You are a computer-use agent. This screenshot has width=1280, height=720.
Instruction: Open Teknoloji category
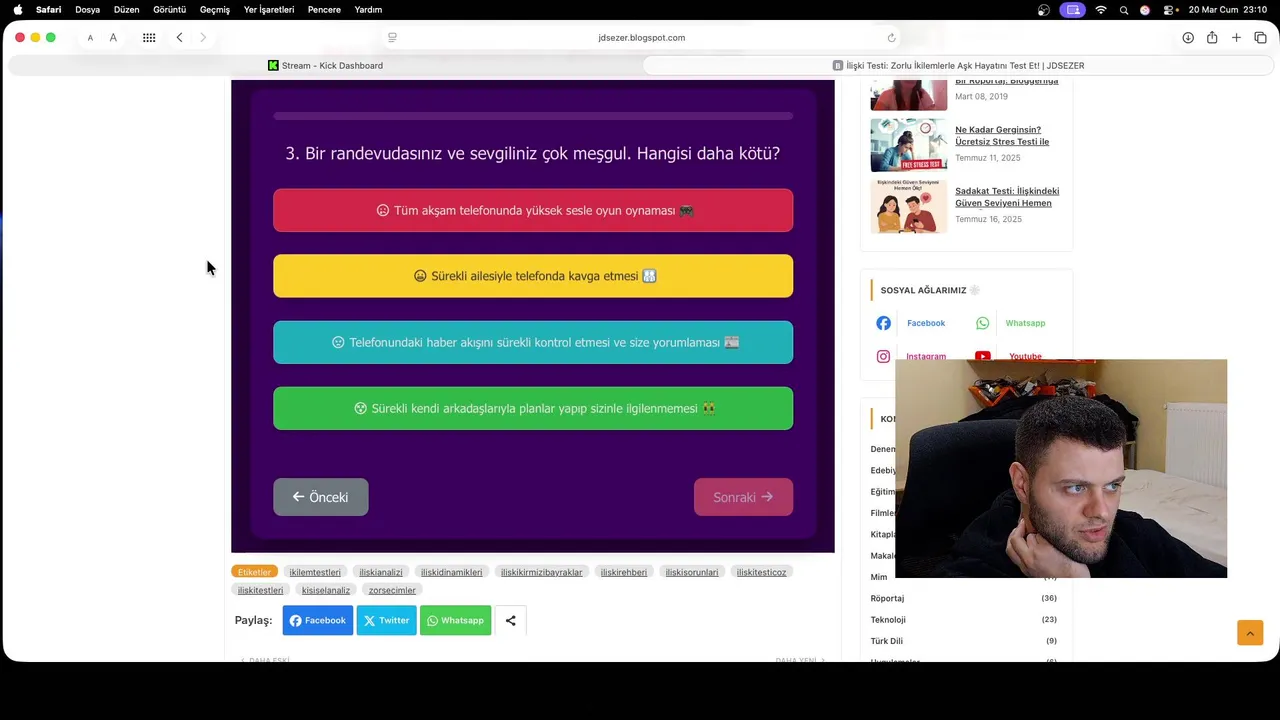[888, 620]
